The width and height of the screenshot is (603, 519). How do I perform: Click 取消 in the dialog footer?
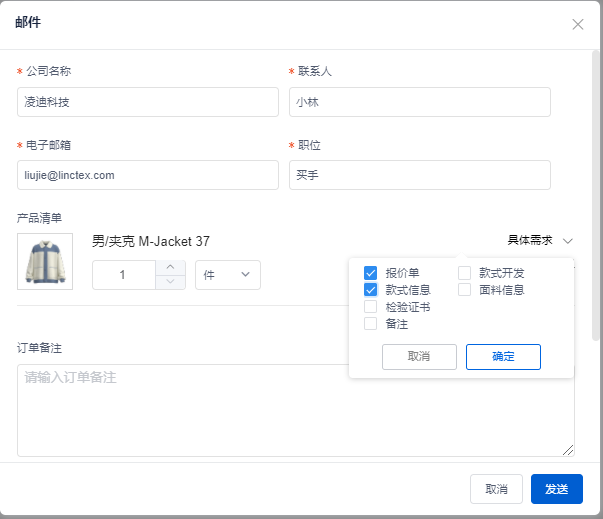496,489
